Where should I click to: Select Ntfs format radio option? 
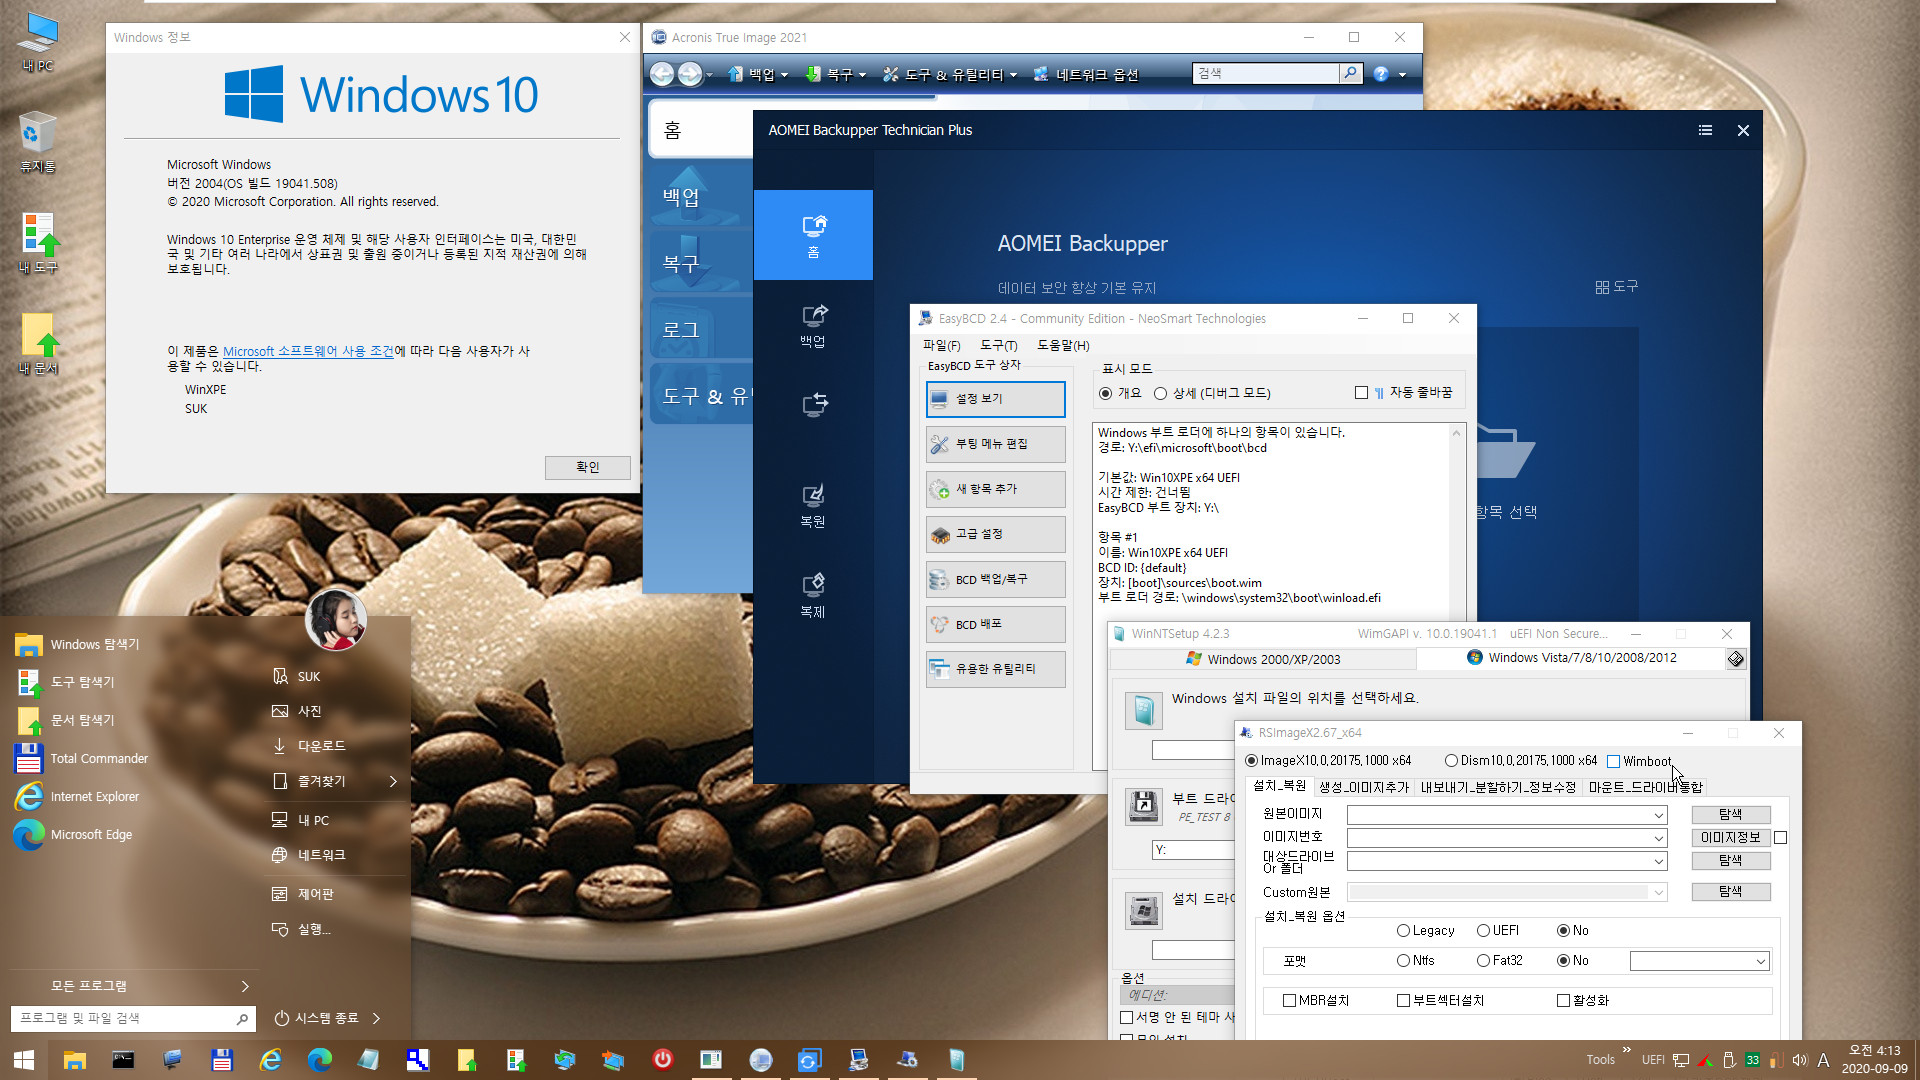tap(1416, 961)
